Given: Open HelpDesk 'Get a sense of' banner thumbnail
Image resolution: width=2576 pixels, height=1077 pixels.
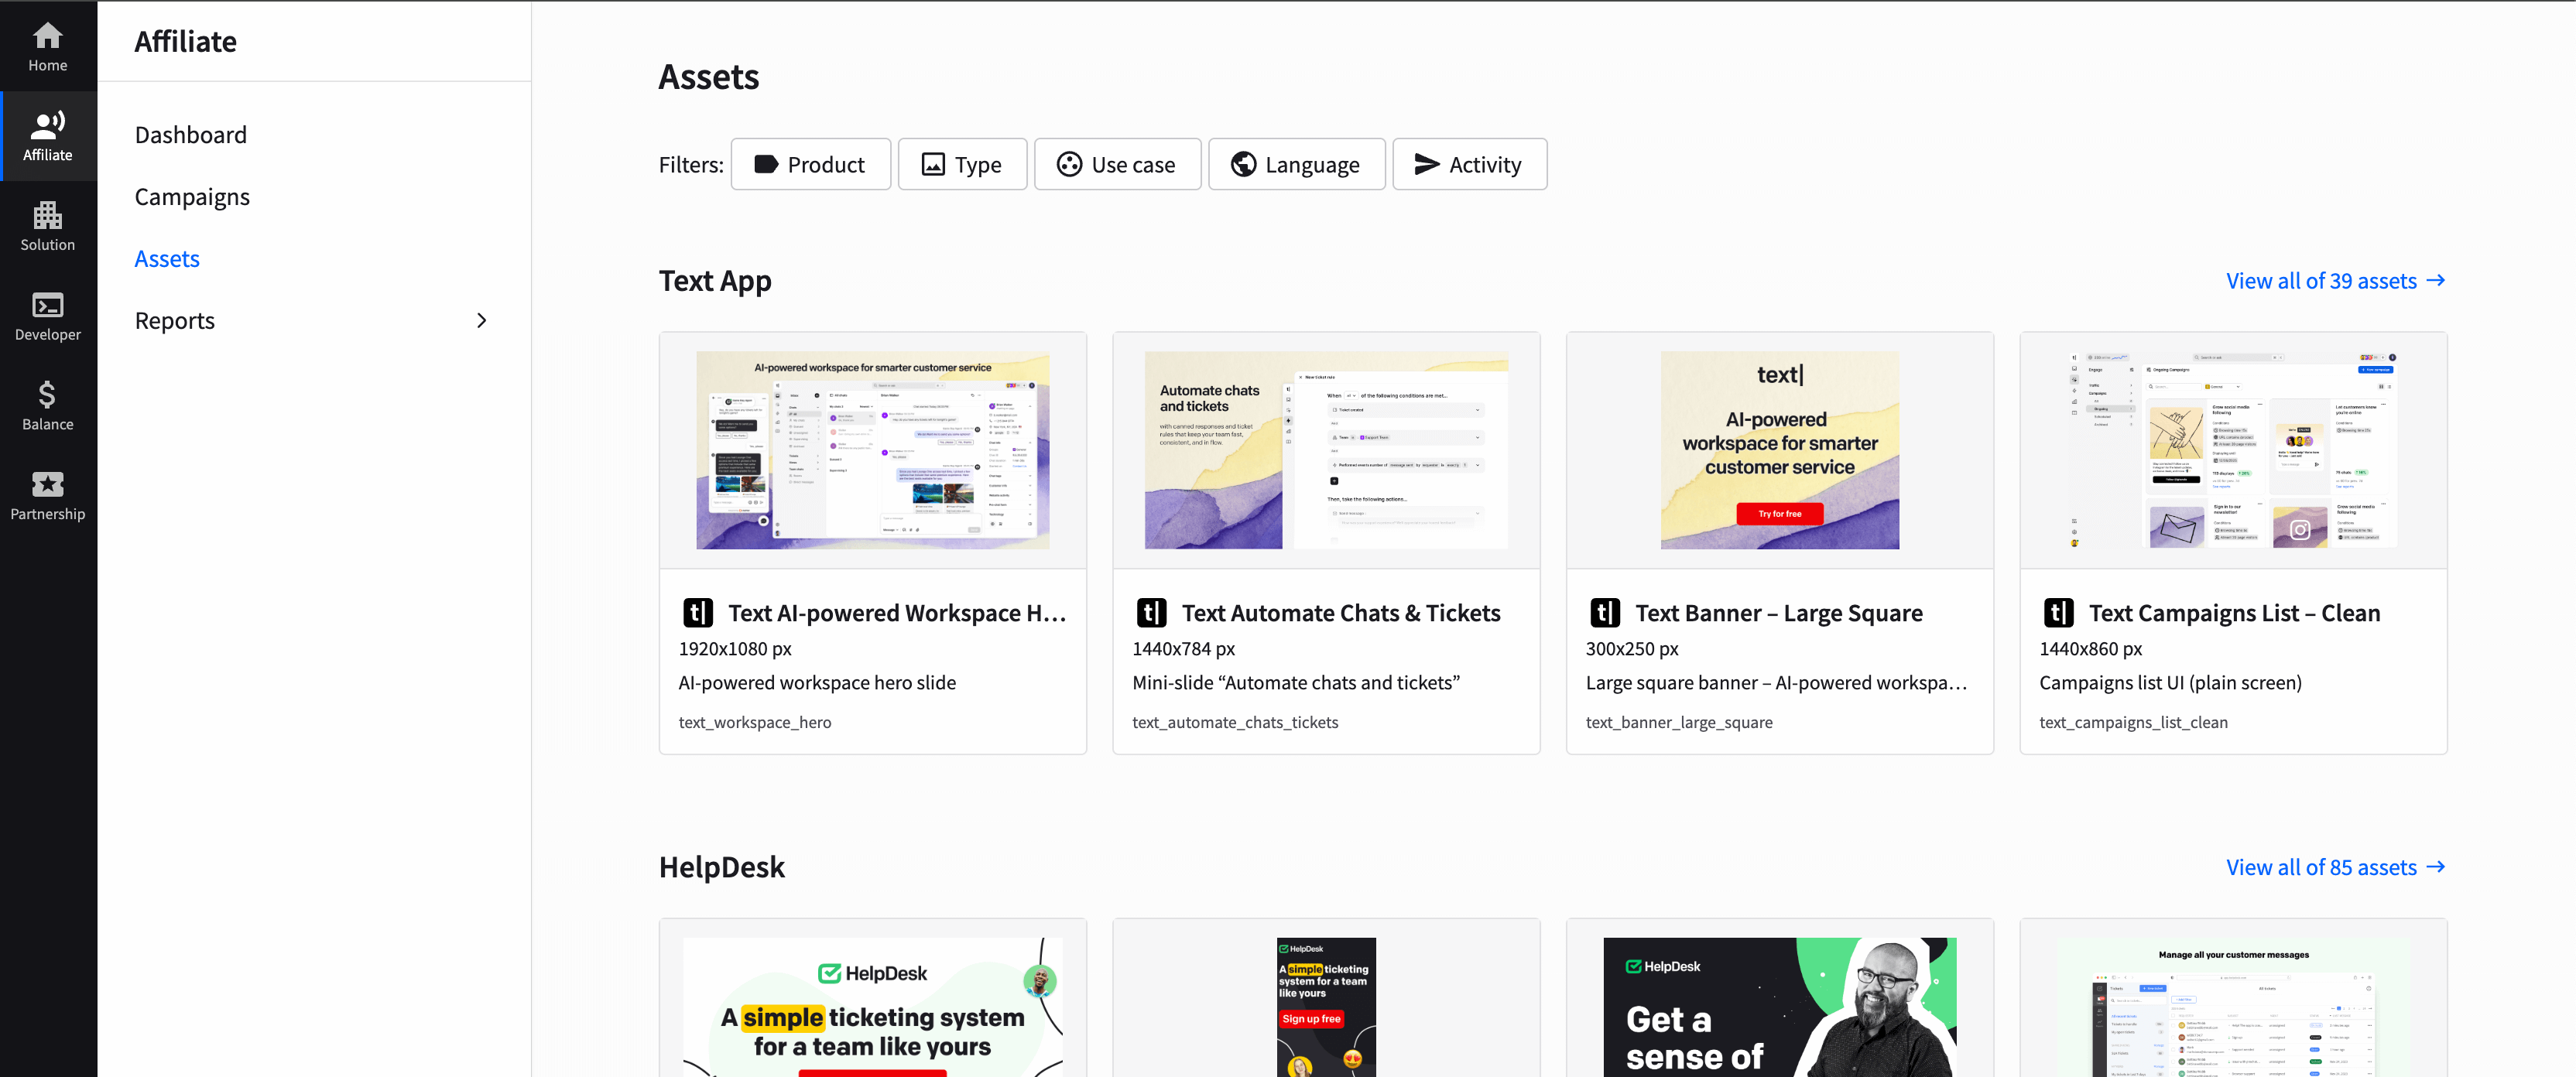Looking at the screenshot, I should 1780,1007.
